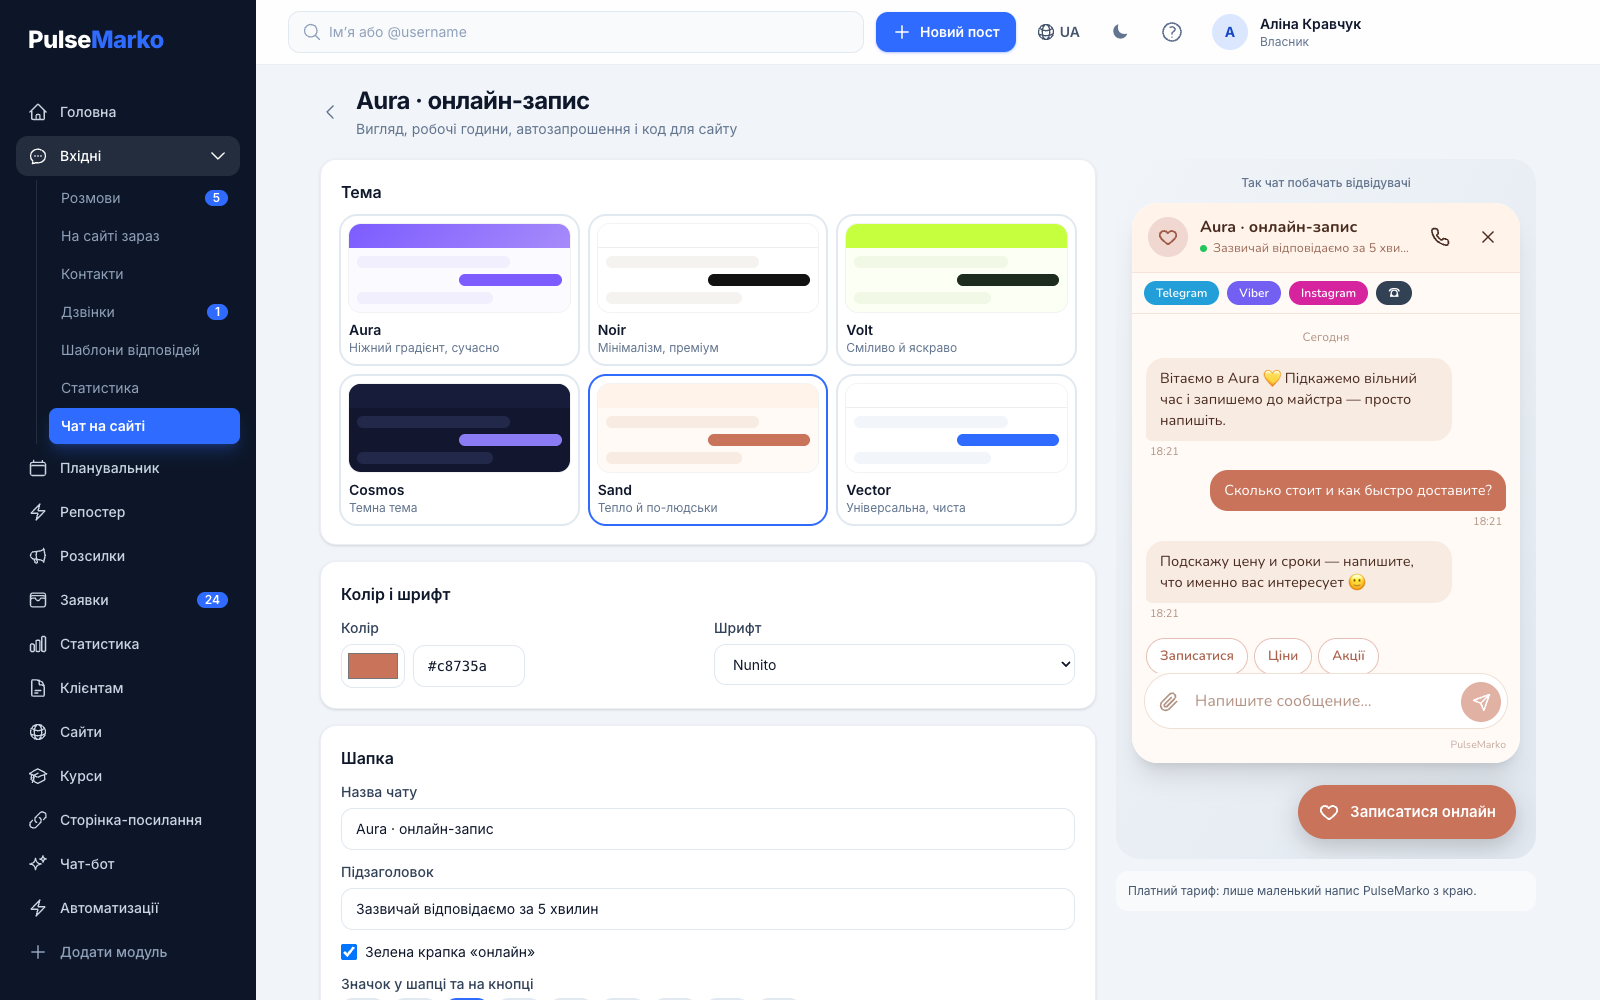Image resolution: width=1600 pixels, height=1000 pixels.
Task: Choose the Volt theme card
Action: tap(956, 290)
